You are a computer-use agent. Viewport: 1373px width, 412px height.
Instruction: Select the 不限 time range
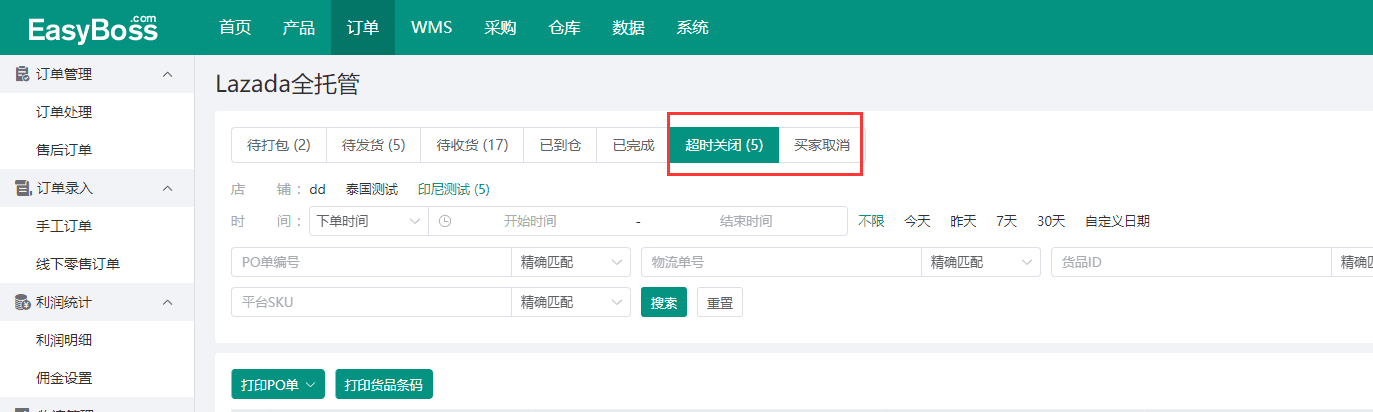(871, 221)
